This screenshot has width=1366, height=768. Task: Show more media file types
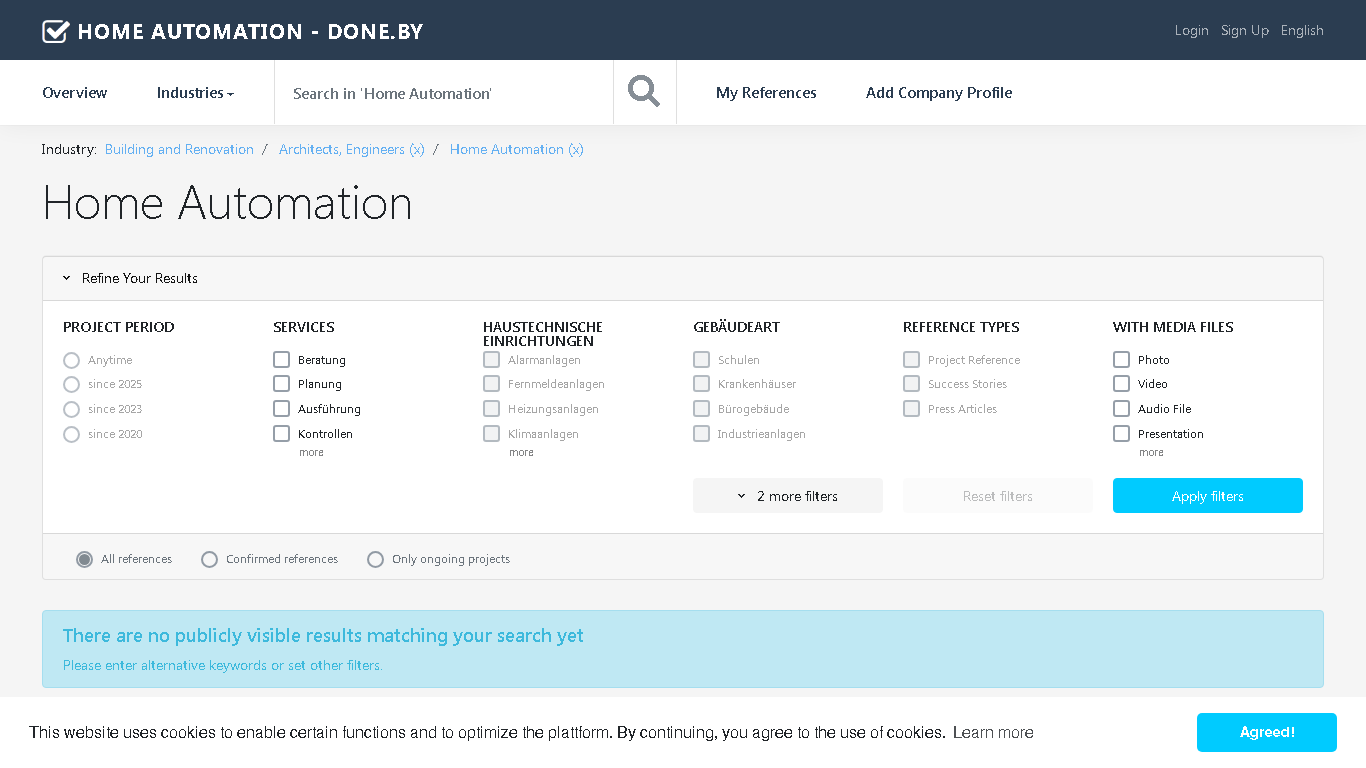pyautogui.click(x=1151, y=453)
